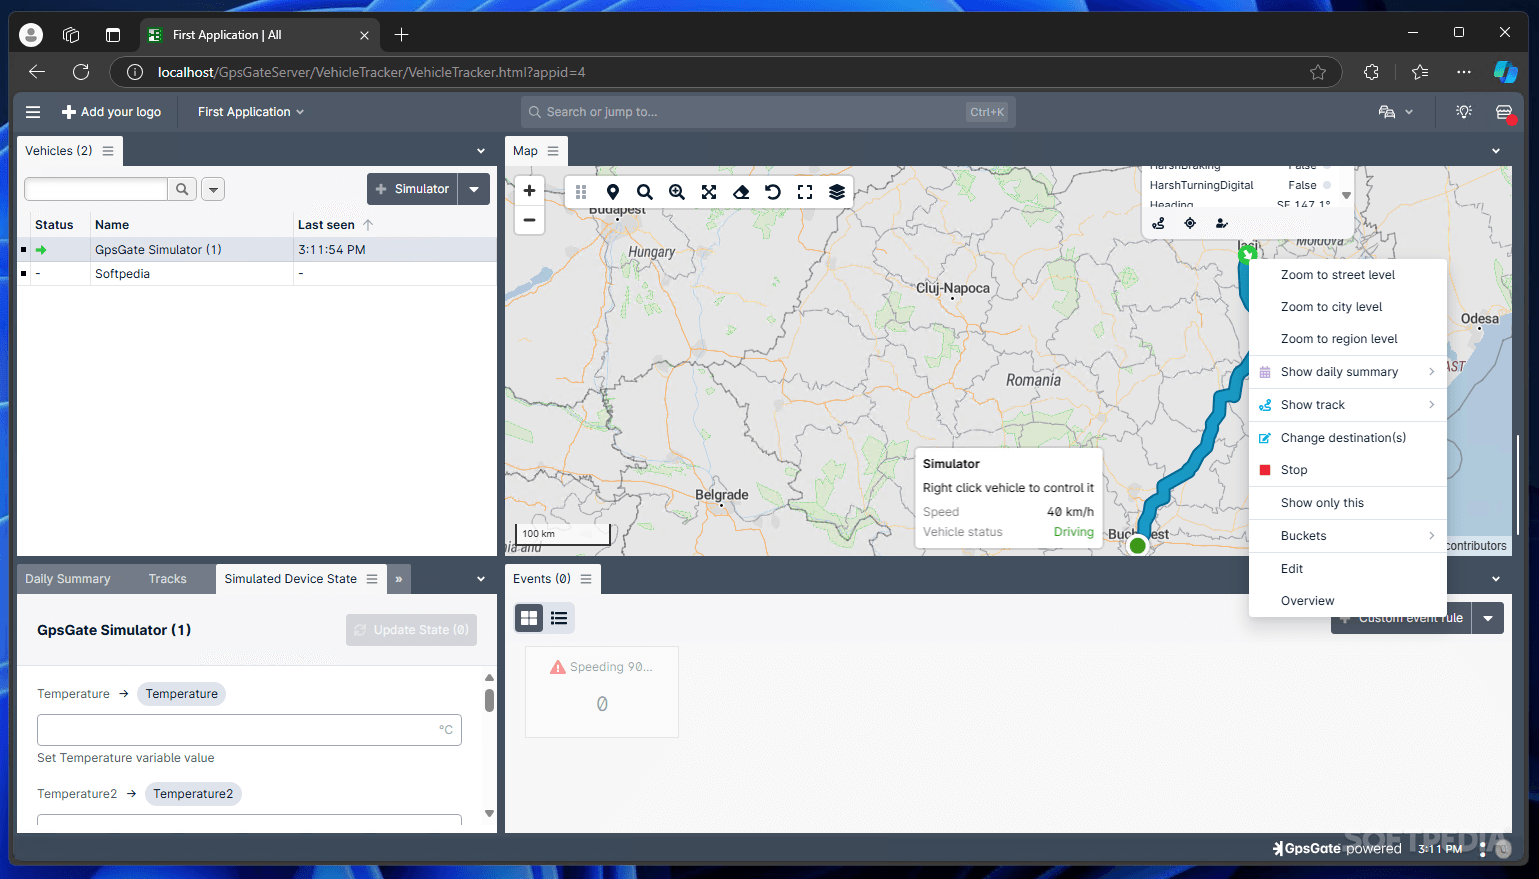This screenshot has width=1539, height=879.
Task: Choose Show only this
Action: click(1348, 503)
